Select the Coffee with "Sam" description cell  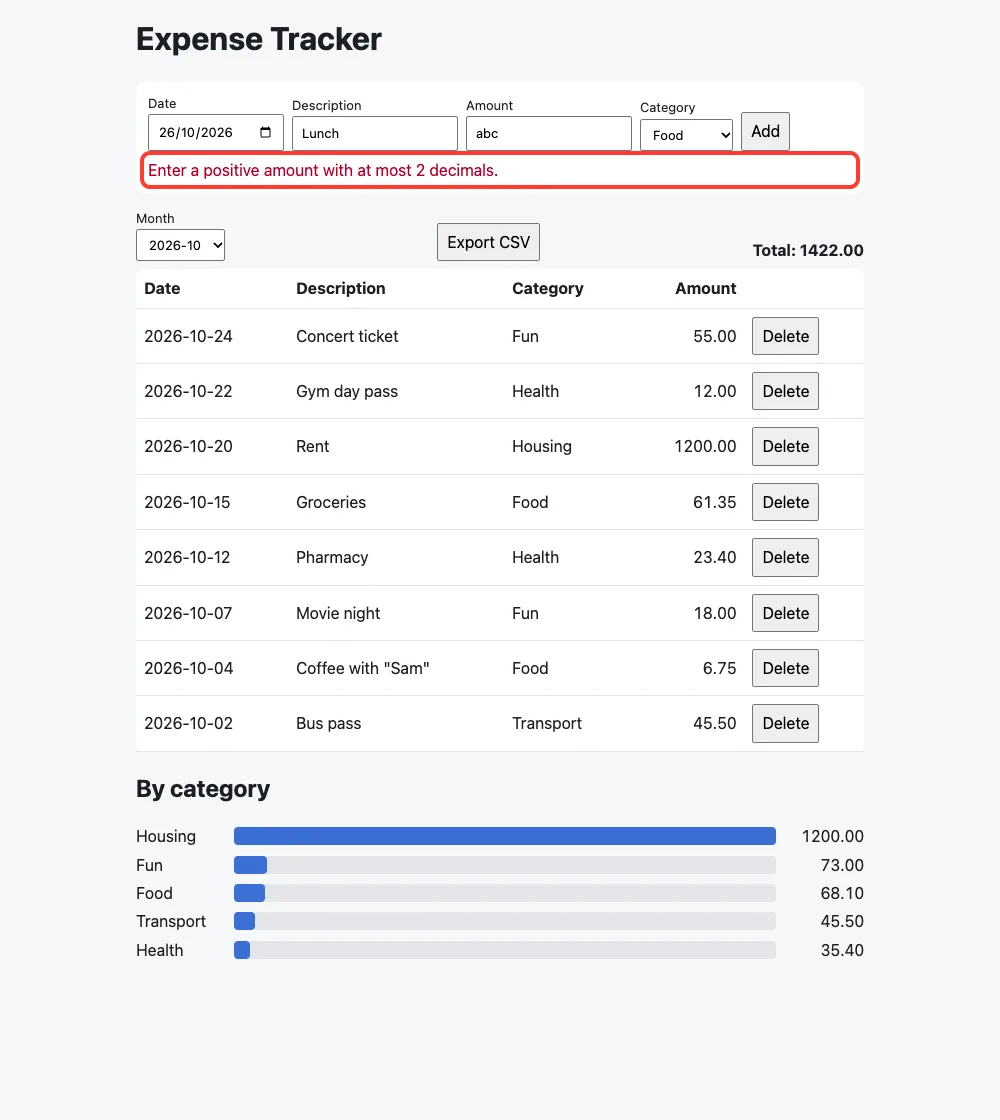[x=363, y=668]
